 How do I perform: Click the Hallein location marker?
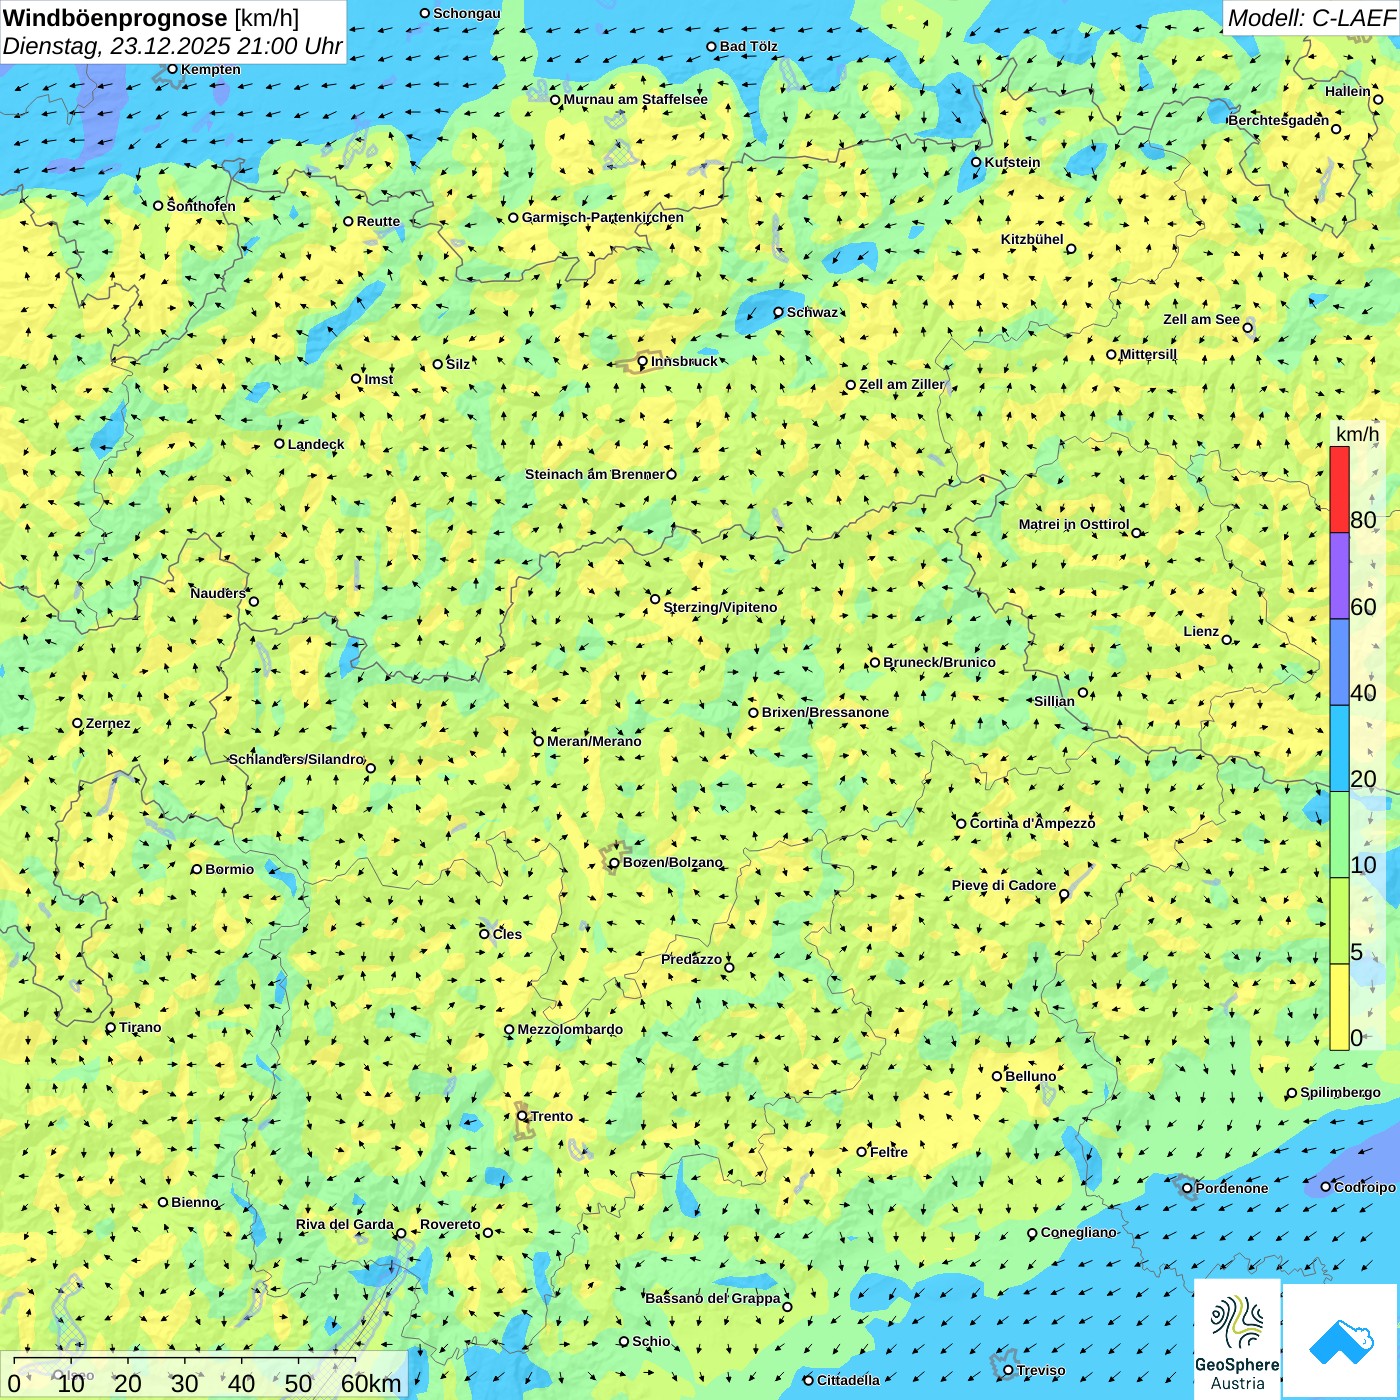click(1378, 99)
